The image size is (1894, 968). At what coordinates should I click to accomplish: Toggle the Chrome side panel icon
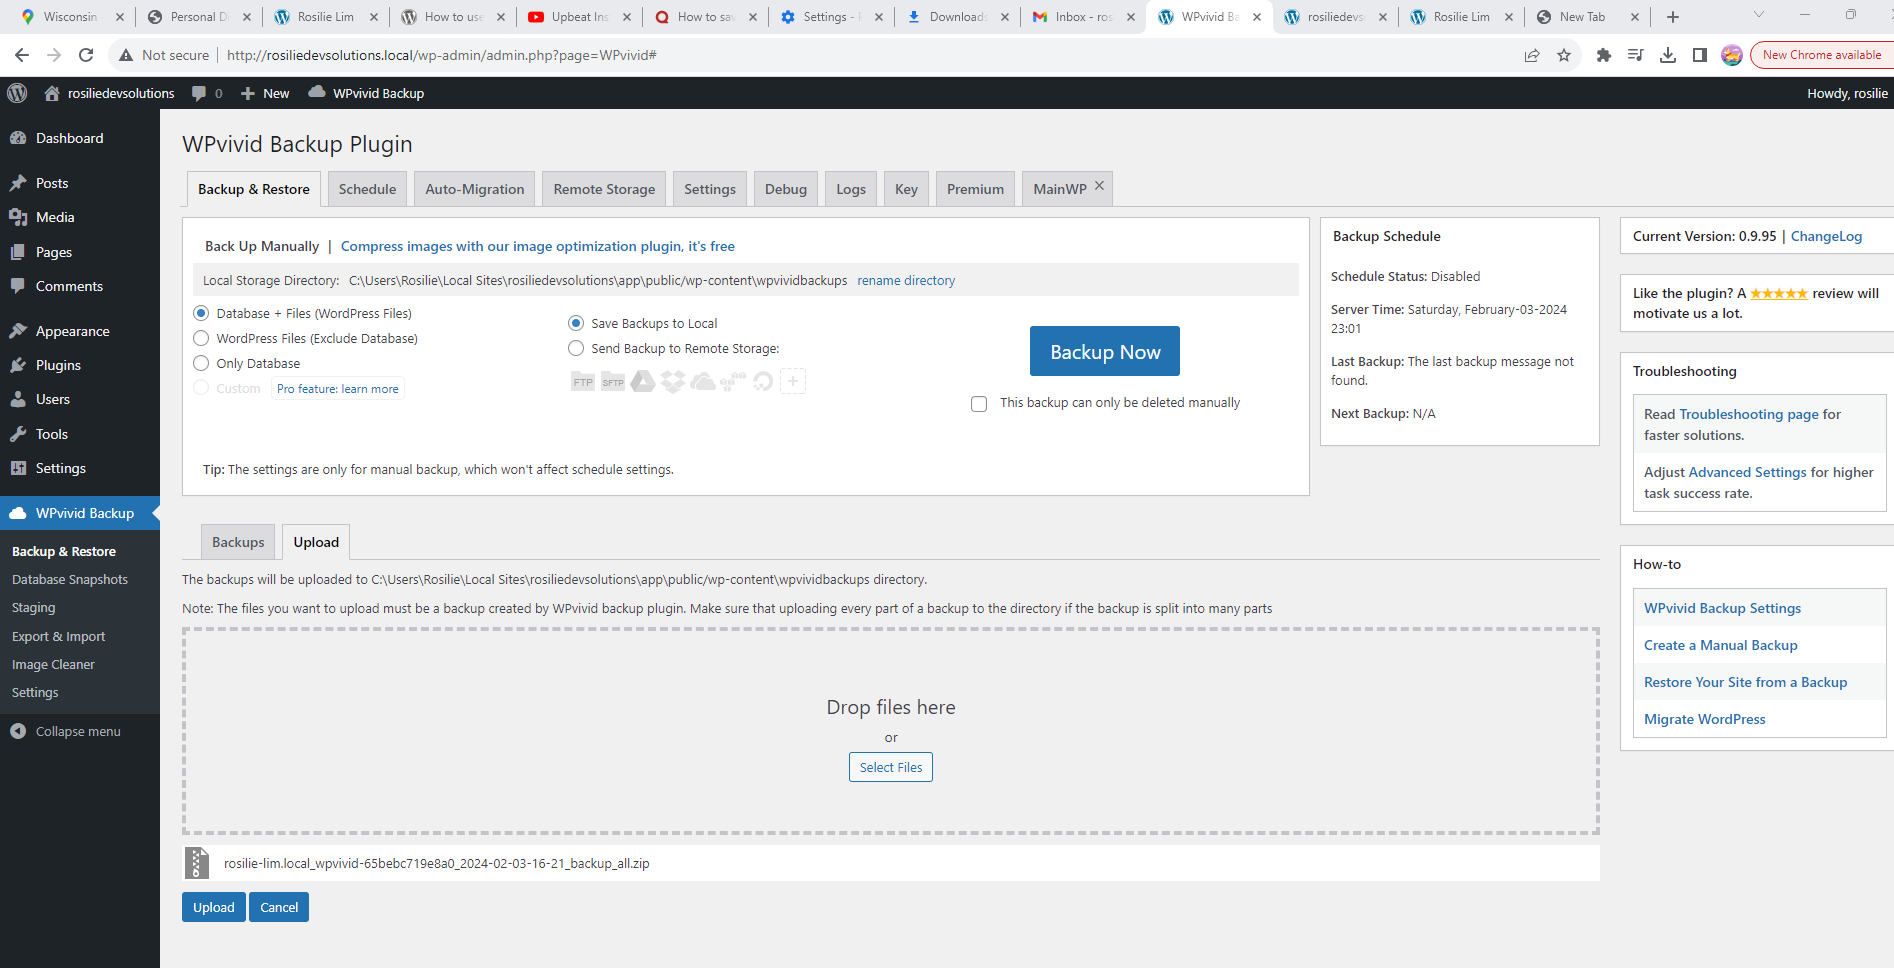(x=1700, y=55)
